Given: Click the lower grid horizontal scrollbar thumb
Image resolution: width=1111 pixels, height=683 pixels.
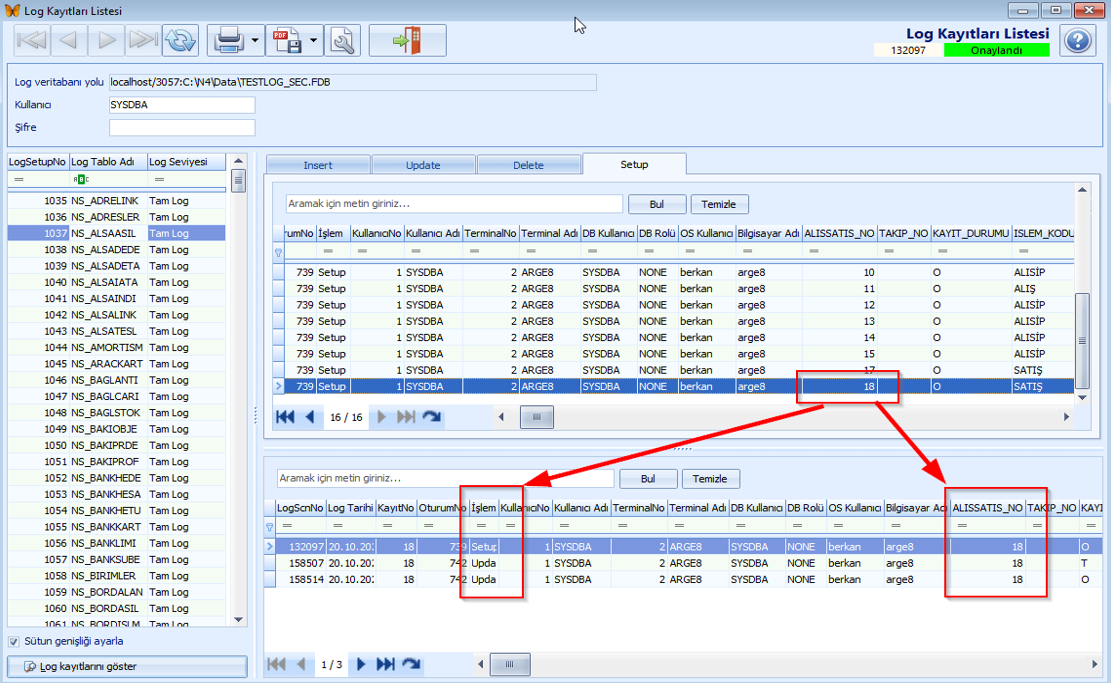Looking at the screenshot, I should click(x=510, y=664).
